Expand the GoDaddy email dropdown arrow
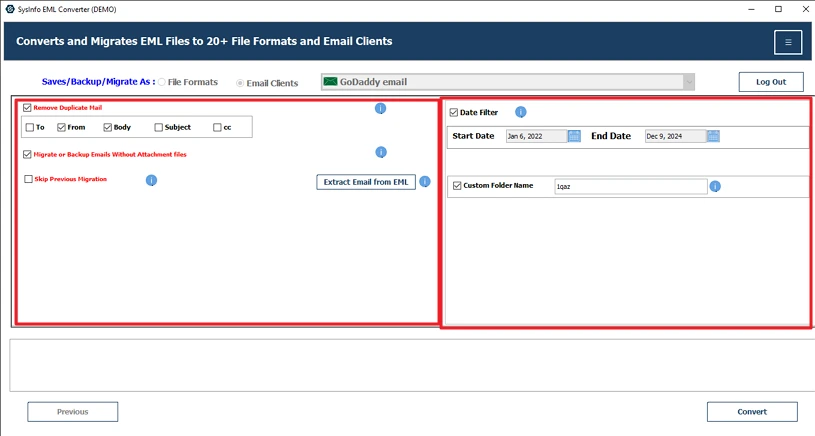Viewport: 815px width, 436px height. (x=689, y=82)
